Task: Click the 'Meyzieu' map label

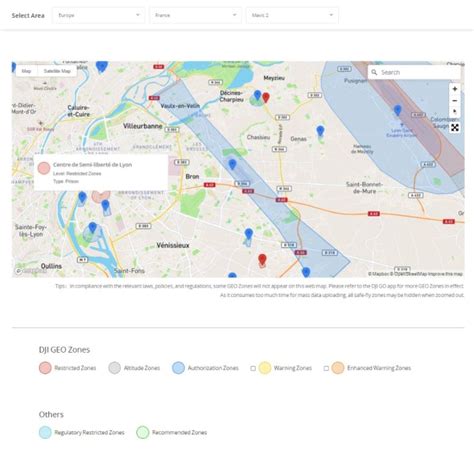Action: pos(274,78)
